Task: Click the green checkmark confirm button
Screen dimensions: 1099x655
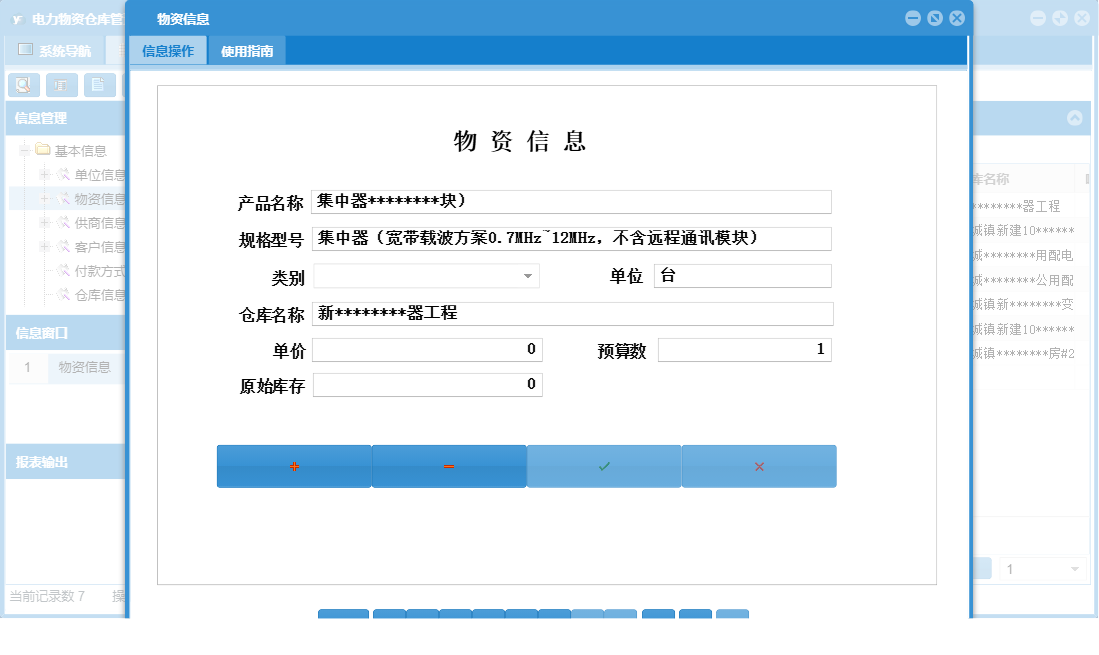Action: [603, 466]
